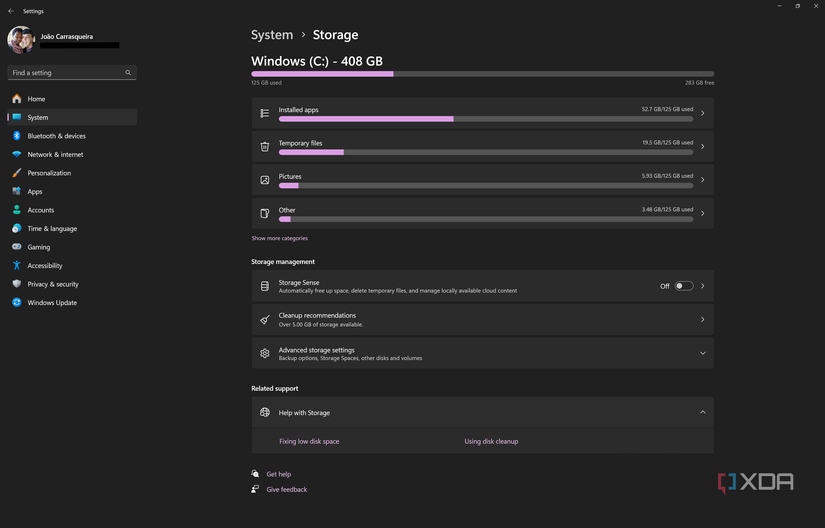Open the Accounts person icon

[17, 210]
